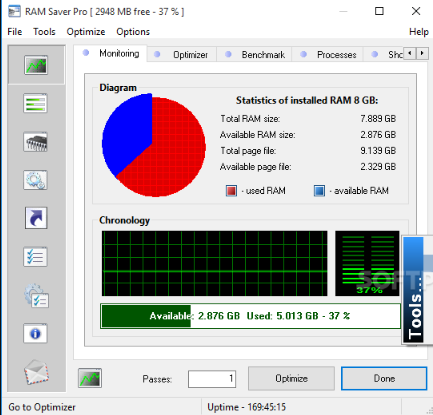This screenshot has width=433, height=415.
Task: Click the envelope mail sidebar icon
Action: [x=36, y=372]
